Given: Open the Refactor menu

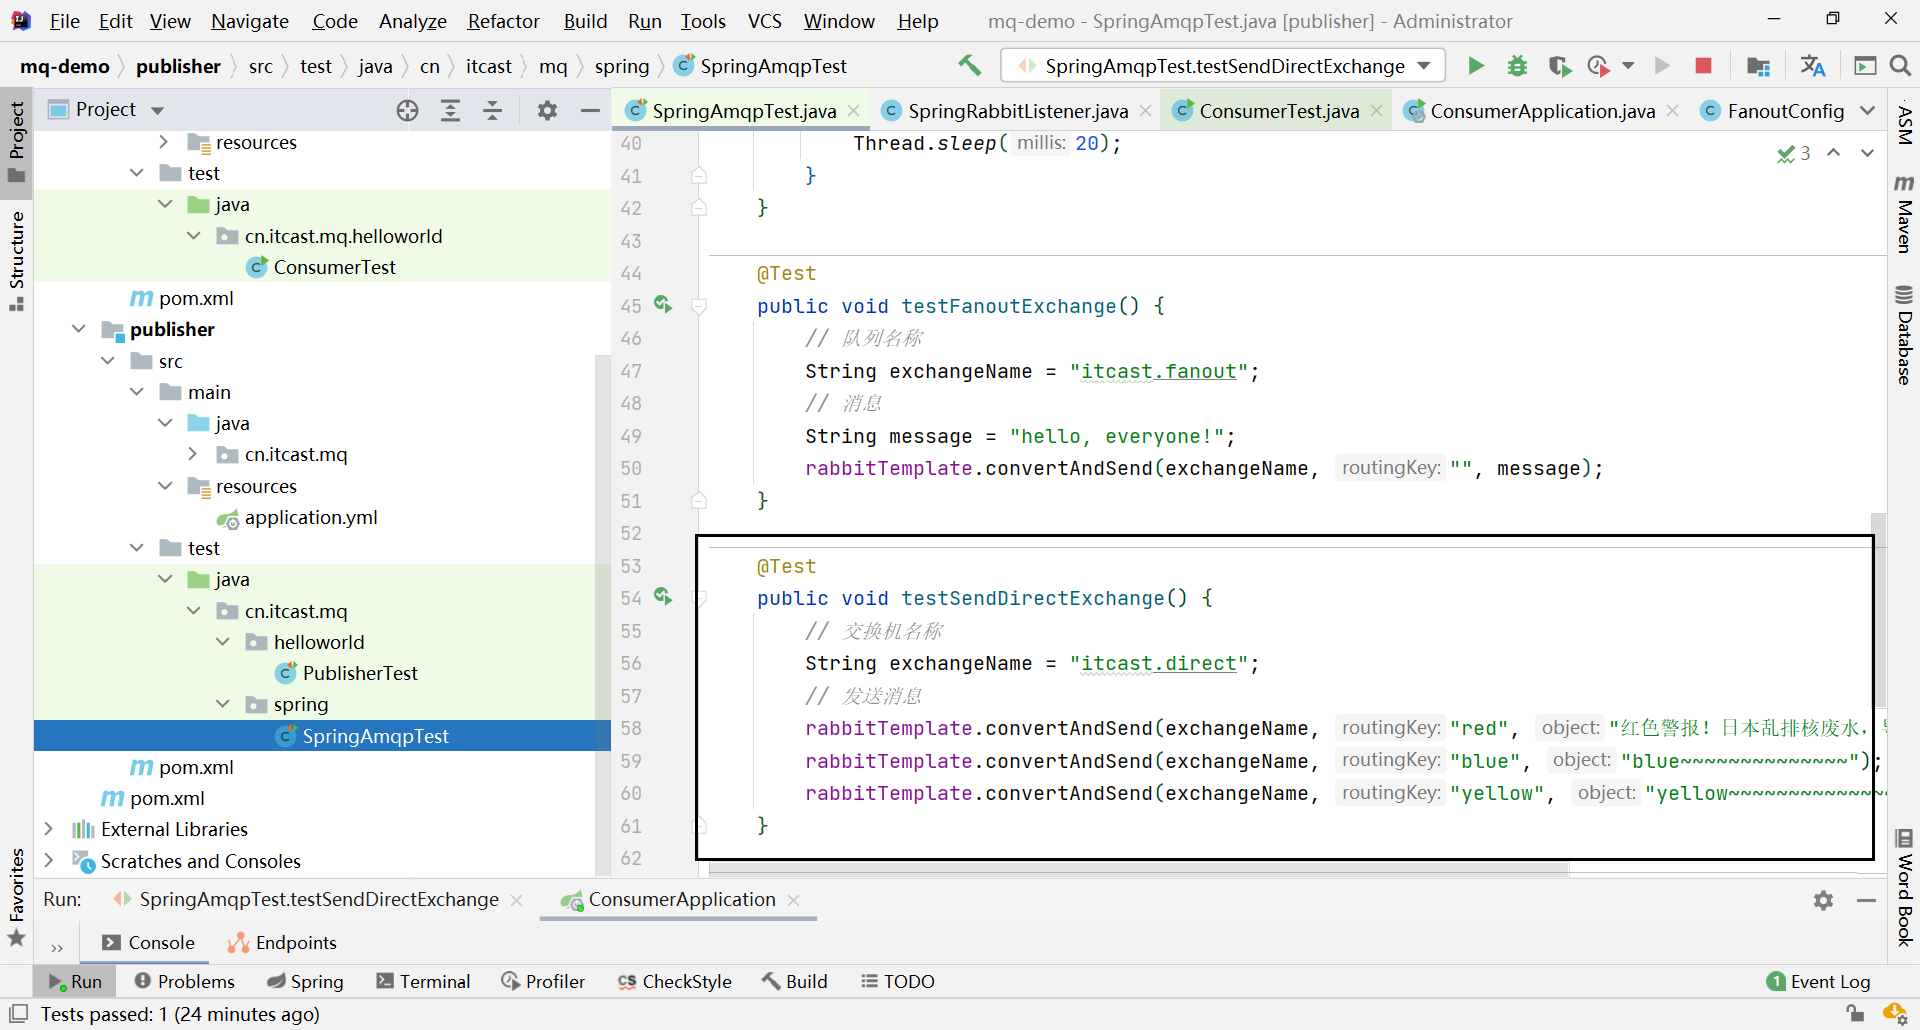Looking at the screenshot, I should [x=503, y=21].
